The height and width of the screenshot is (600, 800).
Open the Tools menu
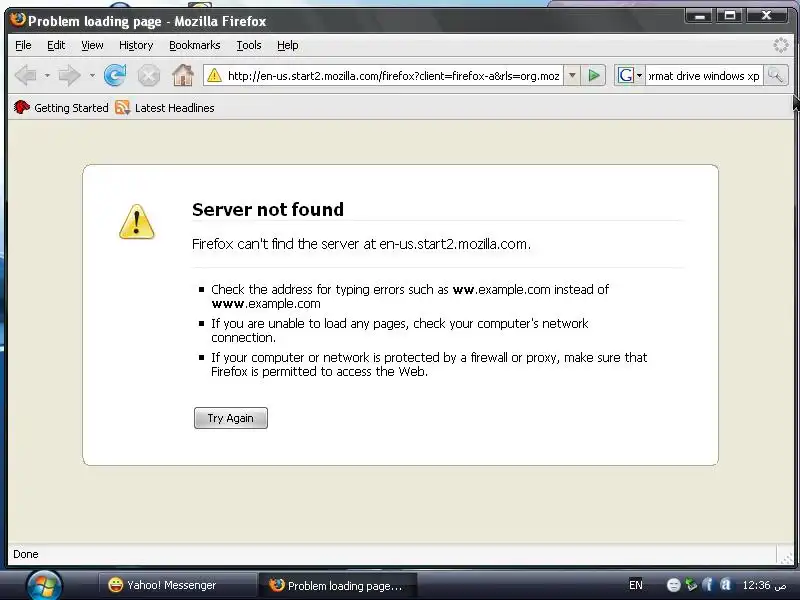[x=248, y=45]
